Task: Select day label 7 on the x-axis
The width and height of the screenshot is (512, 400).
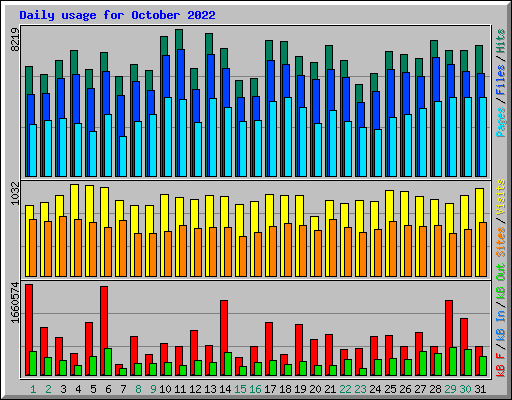Action: pos(123,389)
